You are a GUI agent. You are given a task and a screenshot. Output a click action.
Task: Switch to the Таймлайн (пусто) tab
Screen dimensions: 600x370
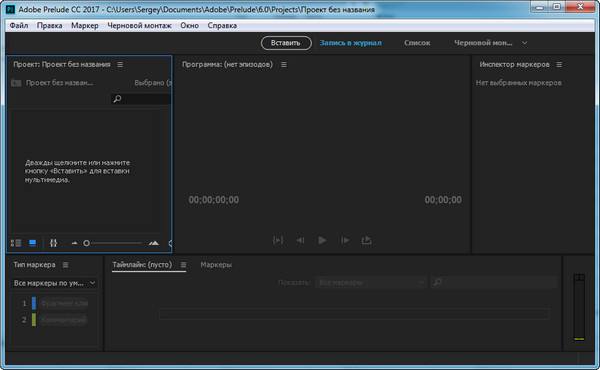pos(142,265)
